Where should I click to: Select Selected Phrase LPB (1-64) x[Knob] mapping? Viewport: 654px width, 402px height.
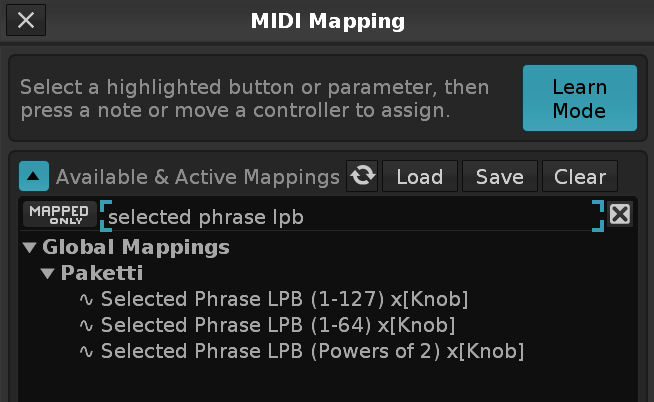coord(278,325)
